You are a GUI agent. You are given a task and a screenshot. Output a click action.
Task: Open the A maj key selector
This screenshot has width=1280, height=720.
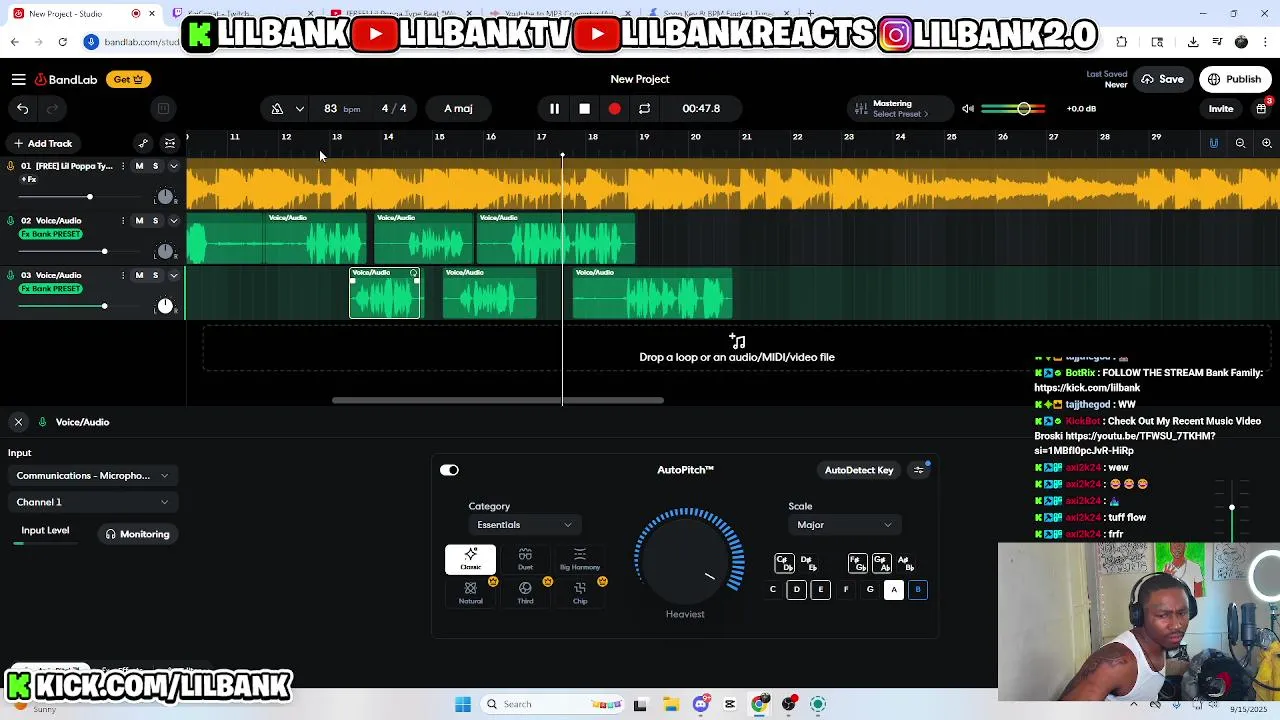point(458,108)
